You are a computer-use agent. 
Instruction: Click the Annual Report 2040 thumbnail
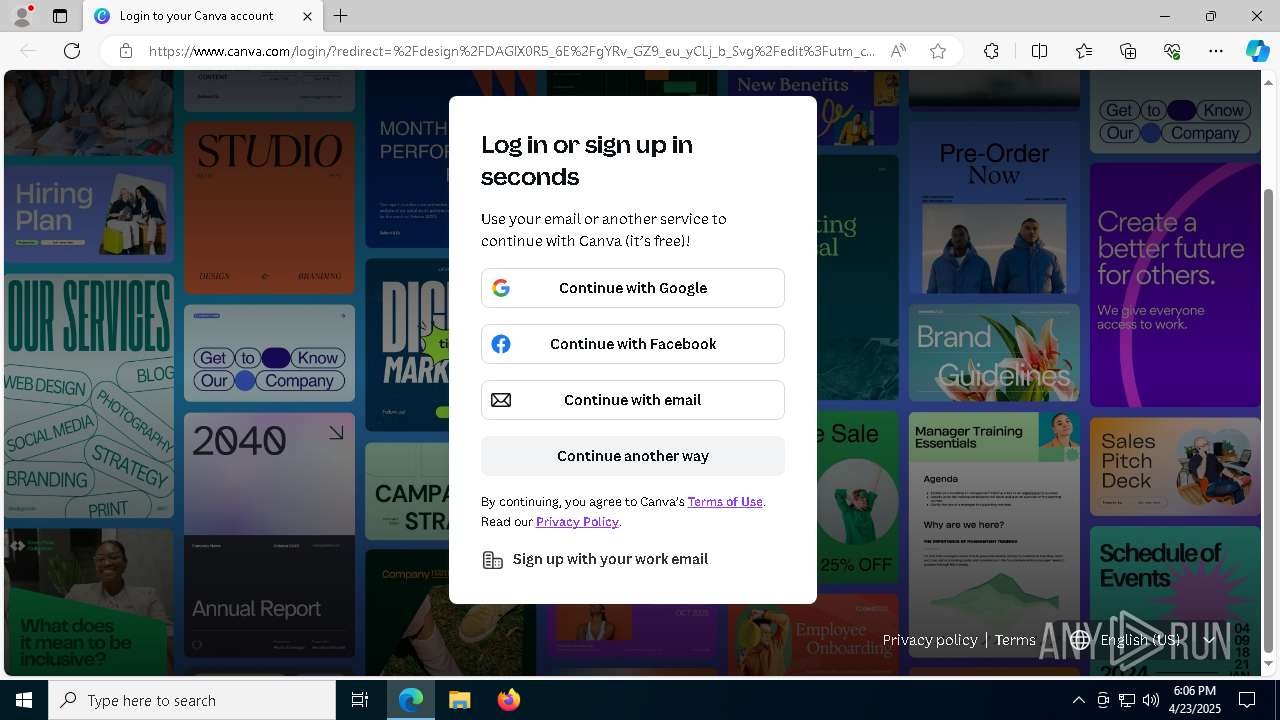pyautogui.click(x=269, y=535)
